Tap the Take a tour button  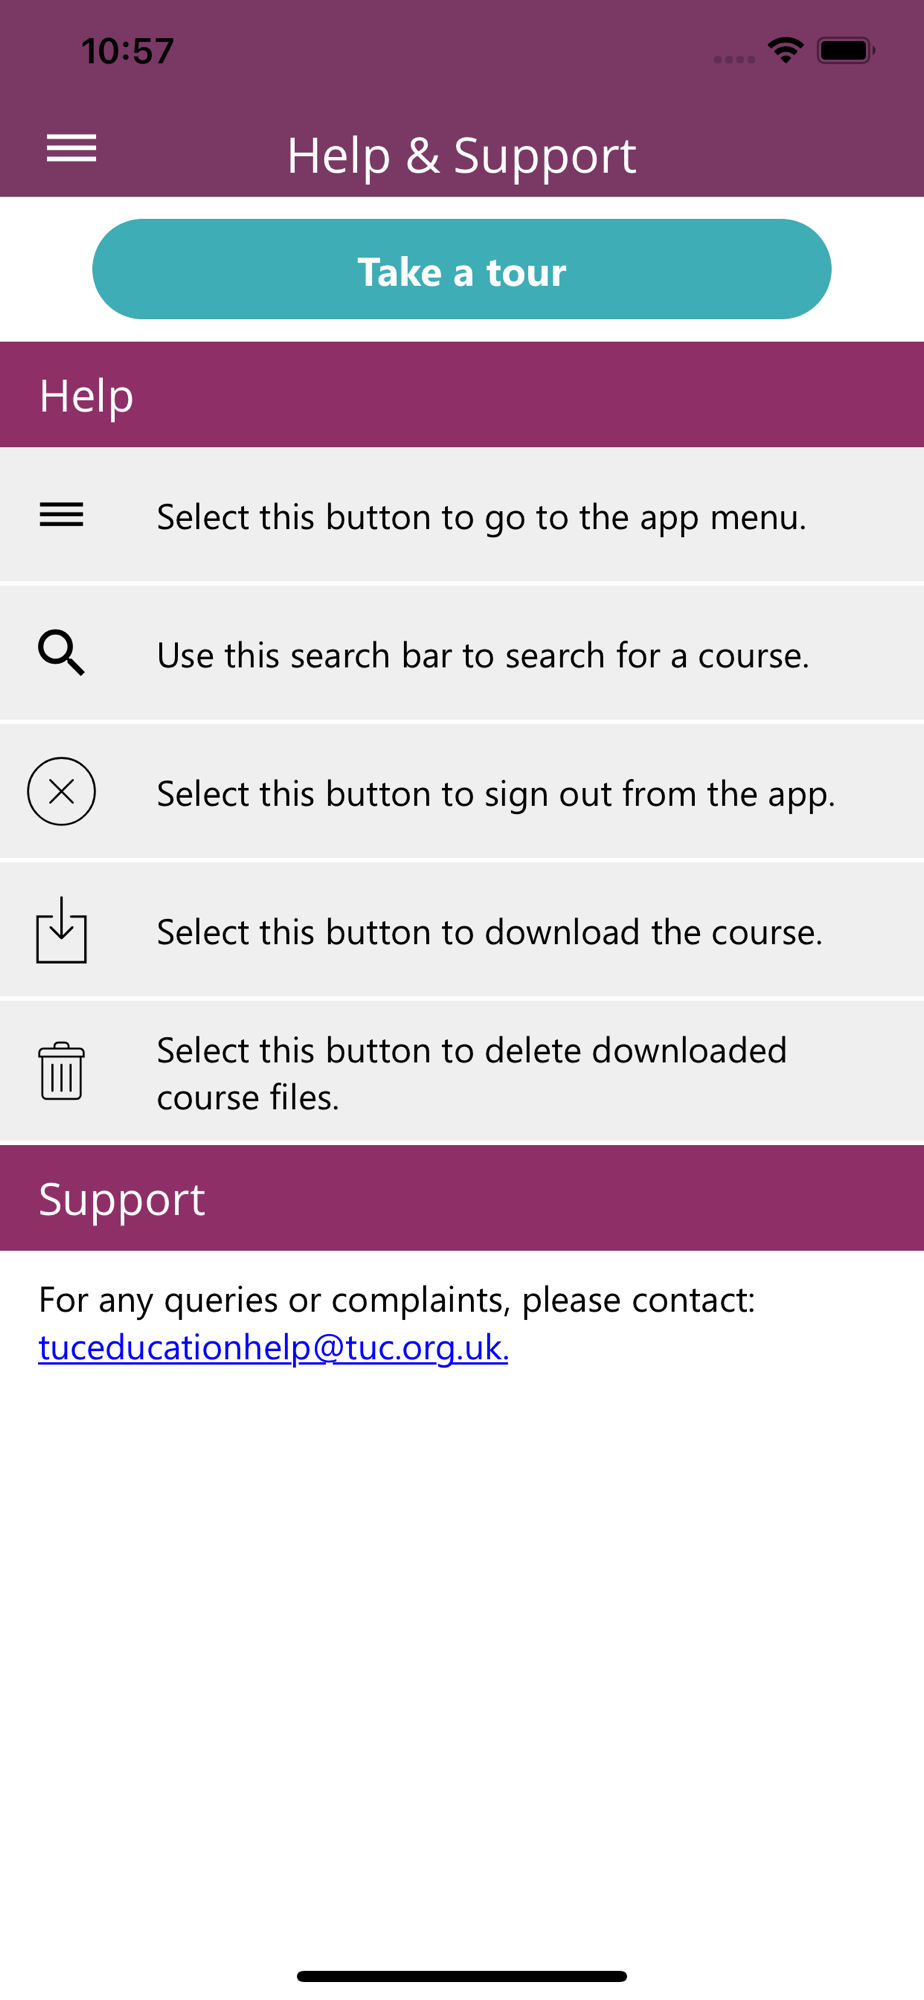461,269
